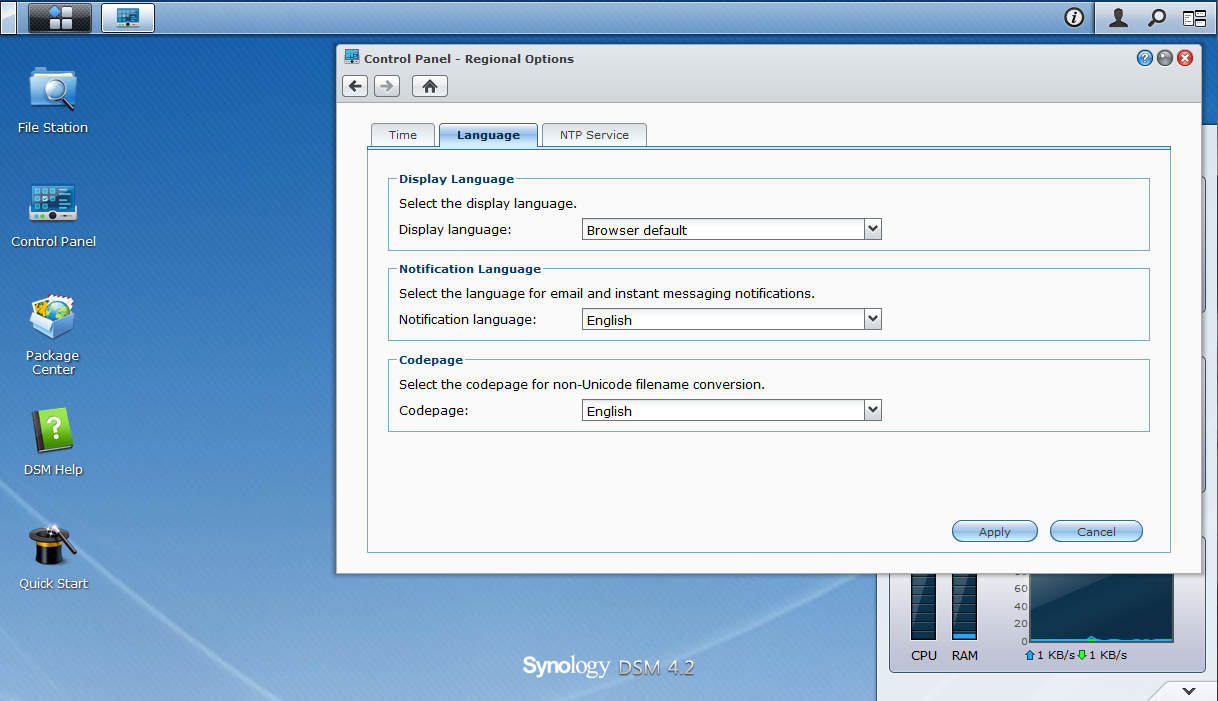This screenshot has width=1218, height=701.
Task: Click the Notification Language section heading
Action: 470,269
